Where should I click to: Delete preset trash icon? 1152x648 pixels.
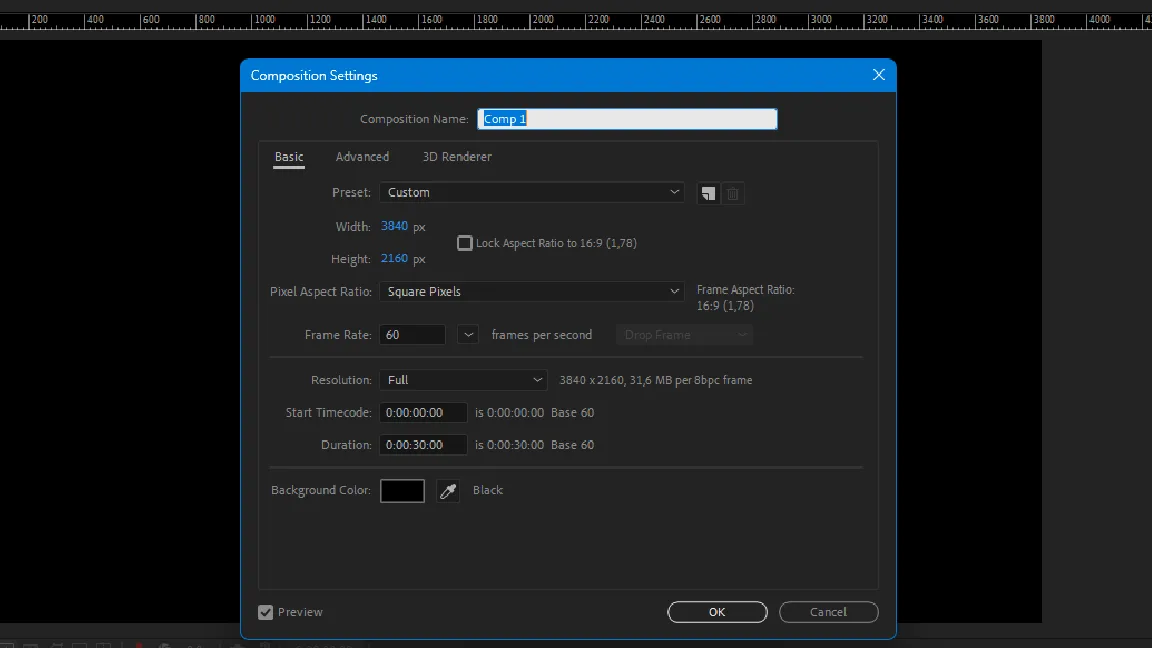tap(732, 193)
